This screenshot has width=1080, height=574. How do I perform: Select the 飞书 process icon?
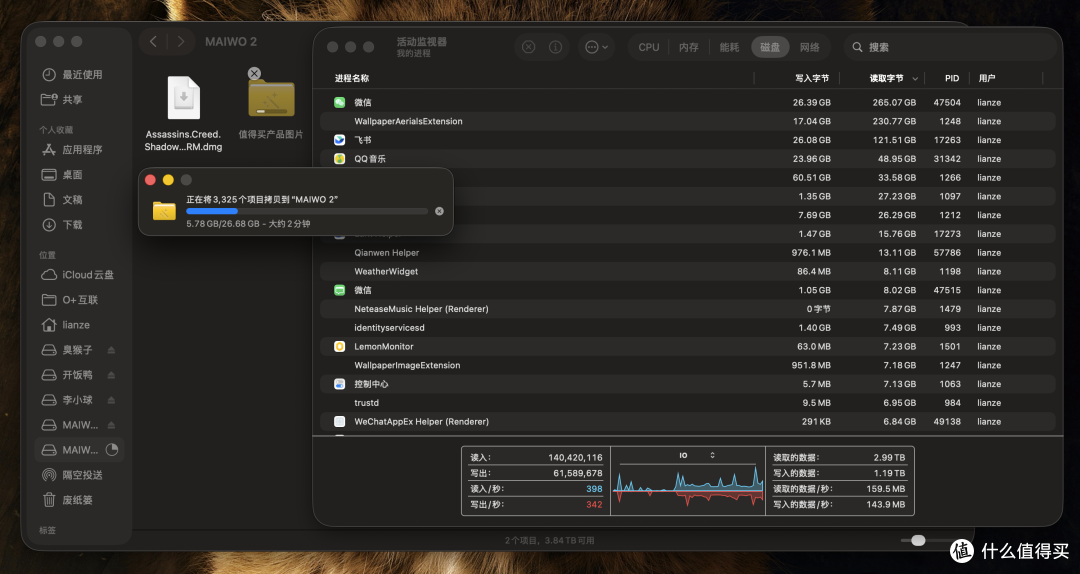coord(340,140)
